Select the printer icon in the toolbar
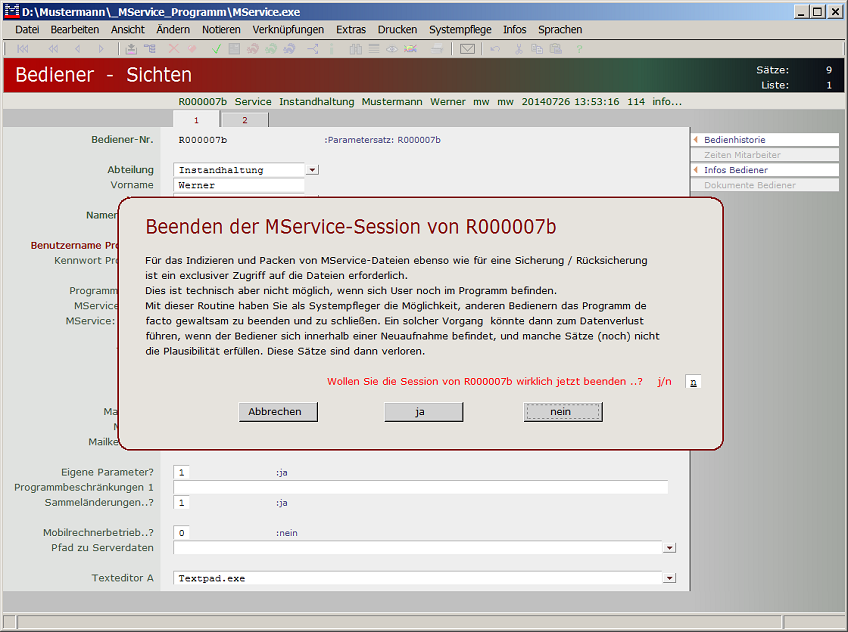Screen dimensions: 848x632 435,47
